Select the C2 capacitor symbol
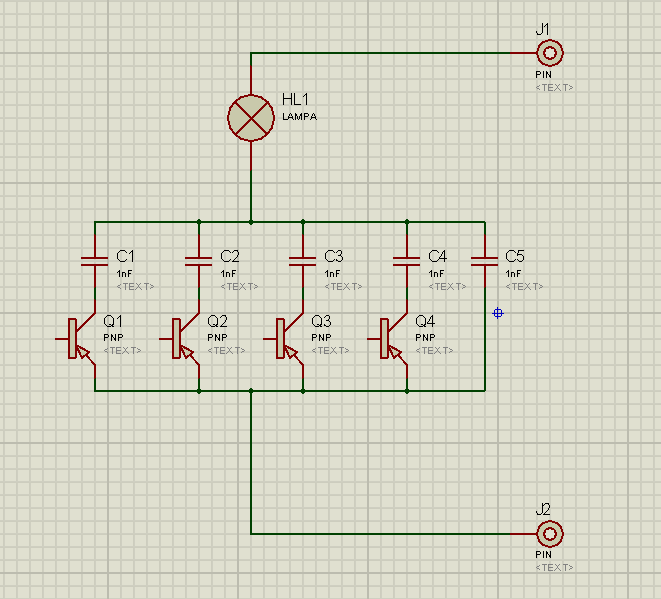This screenshot has width=661, height=599. coord(199,260)
